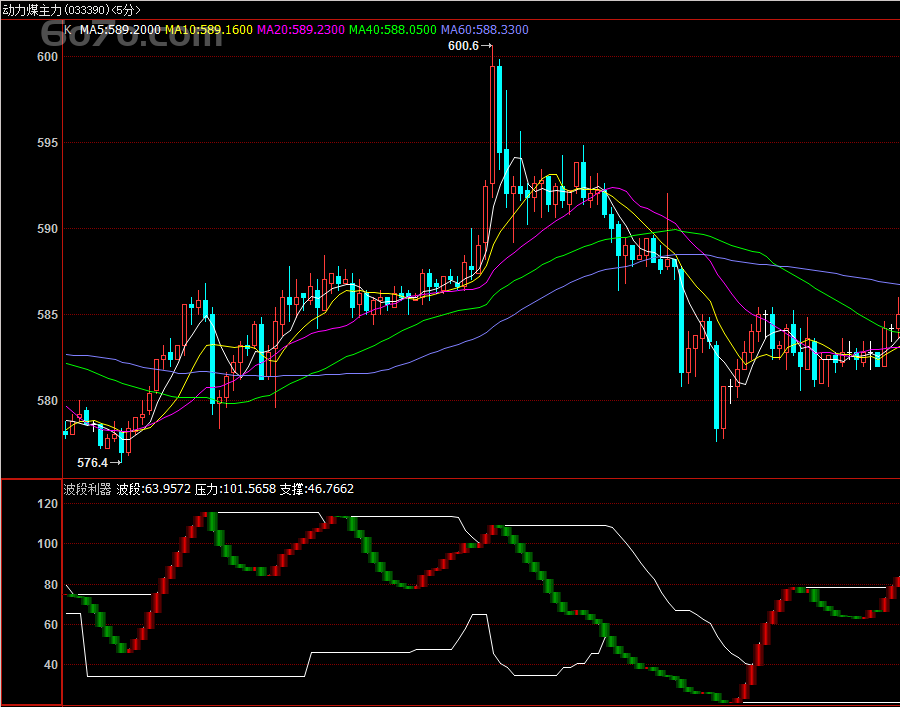Image resolution: width=900 pixels, height=707 pixels.
Task: Click the 动力煤主力 (033390) chart title
Action: (71, 9)
